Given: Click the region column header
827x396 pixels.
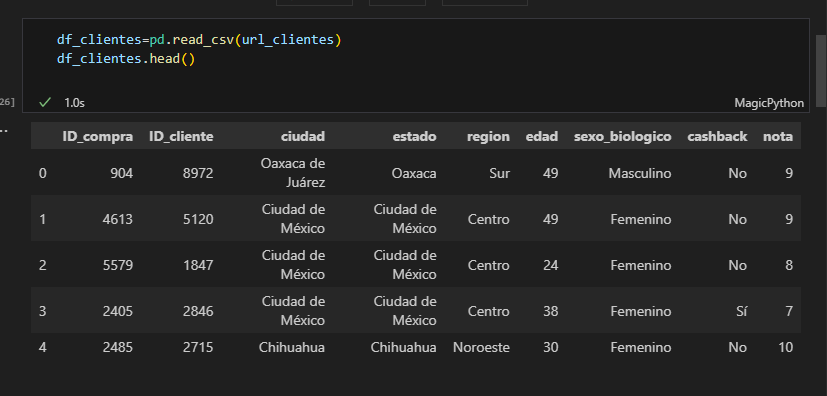Looking at the screenshot, I should [488, 137].
